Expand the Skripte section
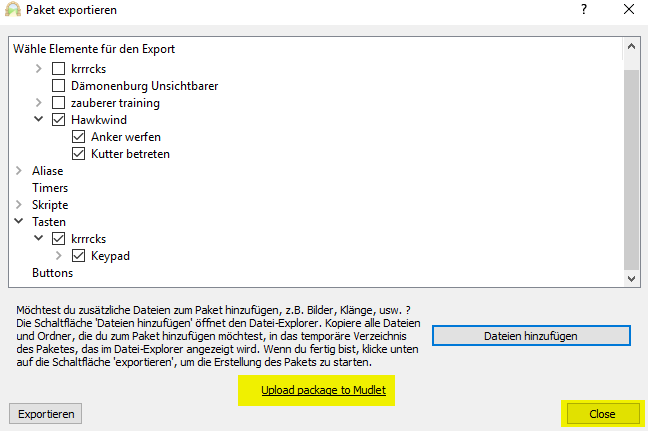Viewport: 648px width, 431px height. pos(19,205)
